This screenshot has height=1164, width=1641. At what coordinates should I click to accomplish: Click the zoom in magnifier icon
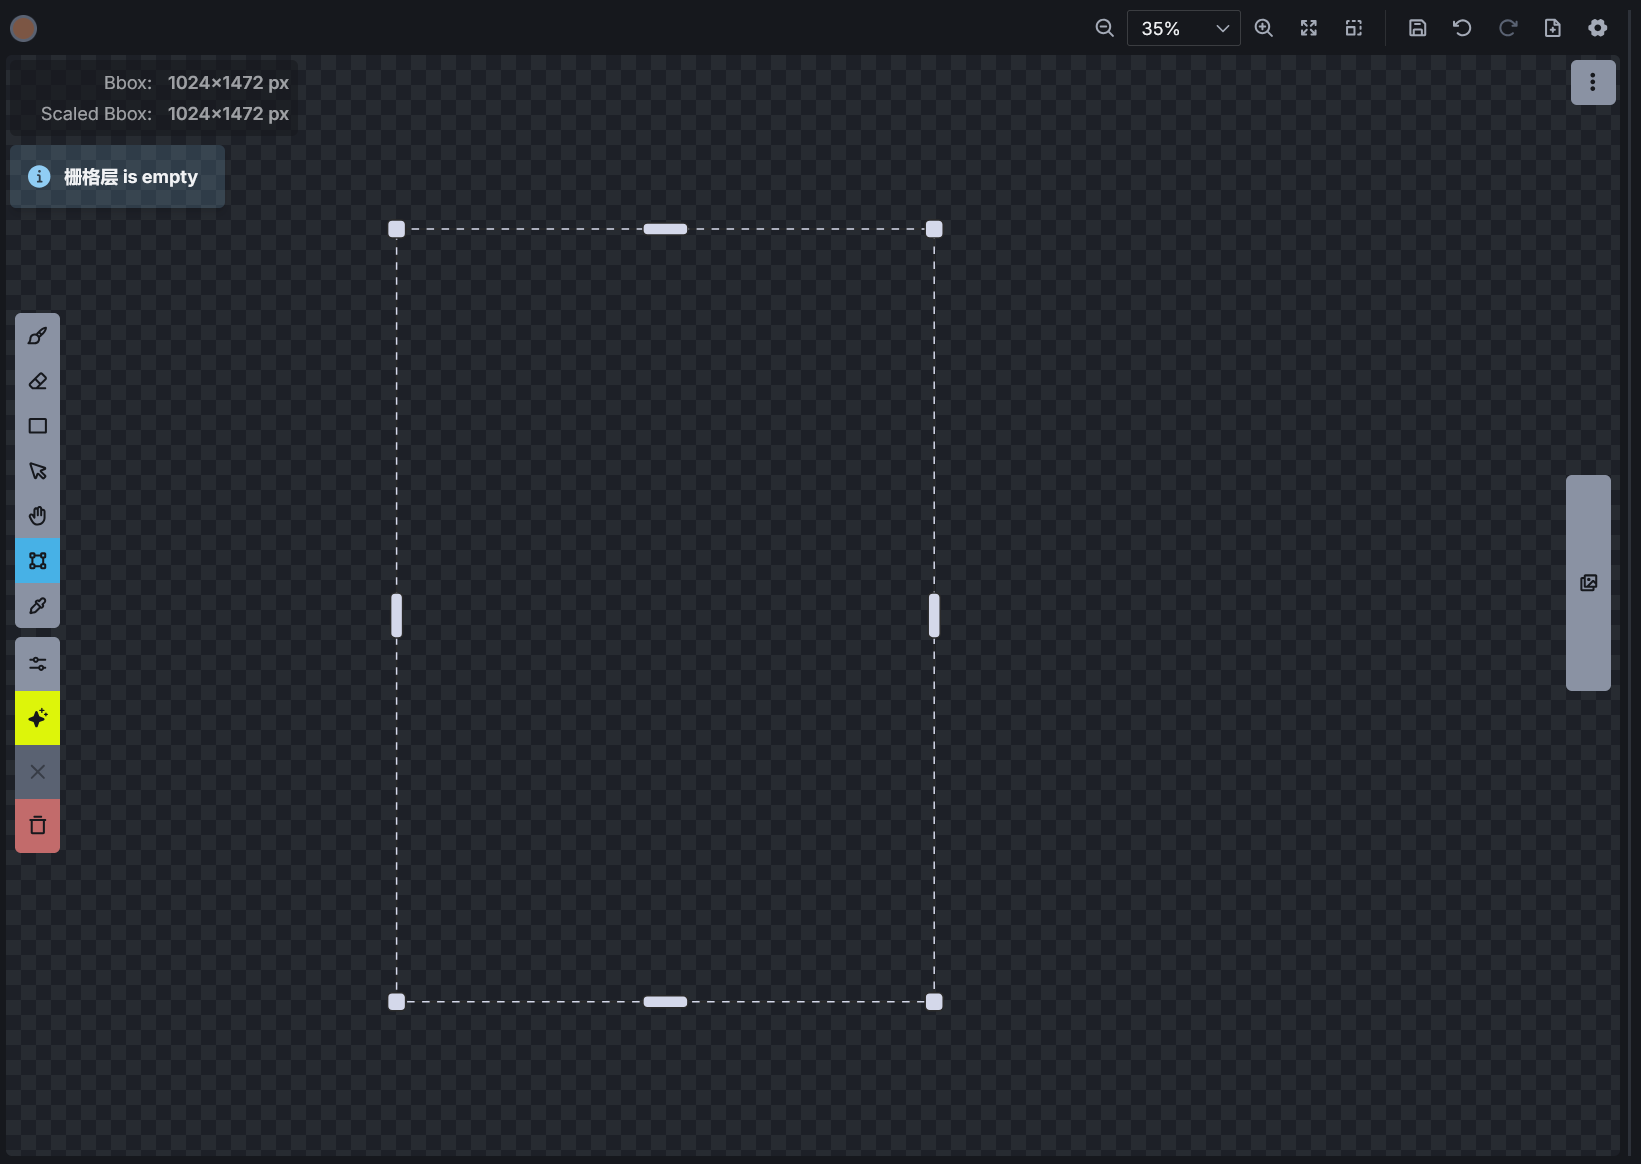[x=1264, y=28]
